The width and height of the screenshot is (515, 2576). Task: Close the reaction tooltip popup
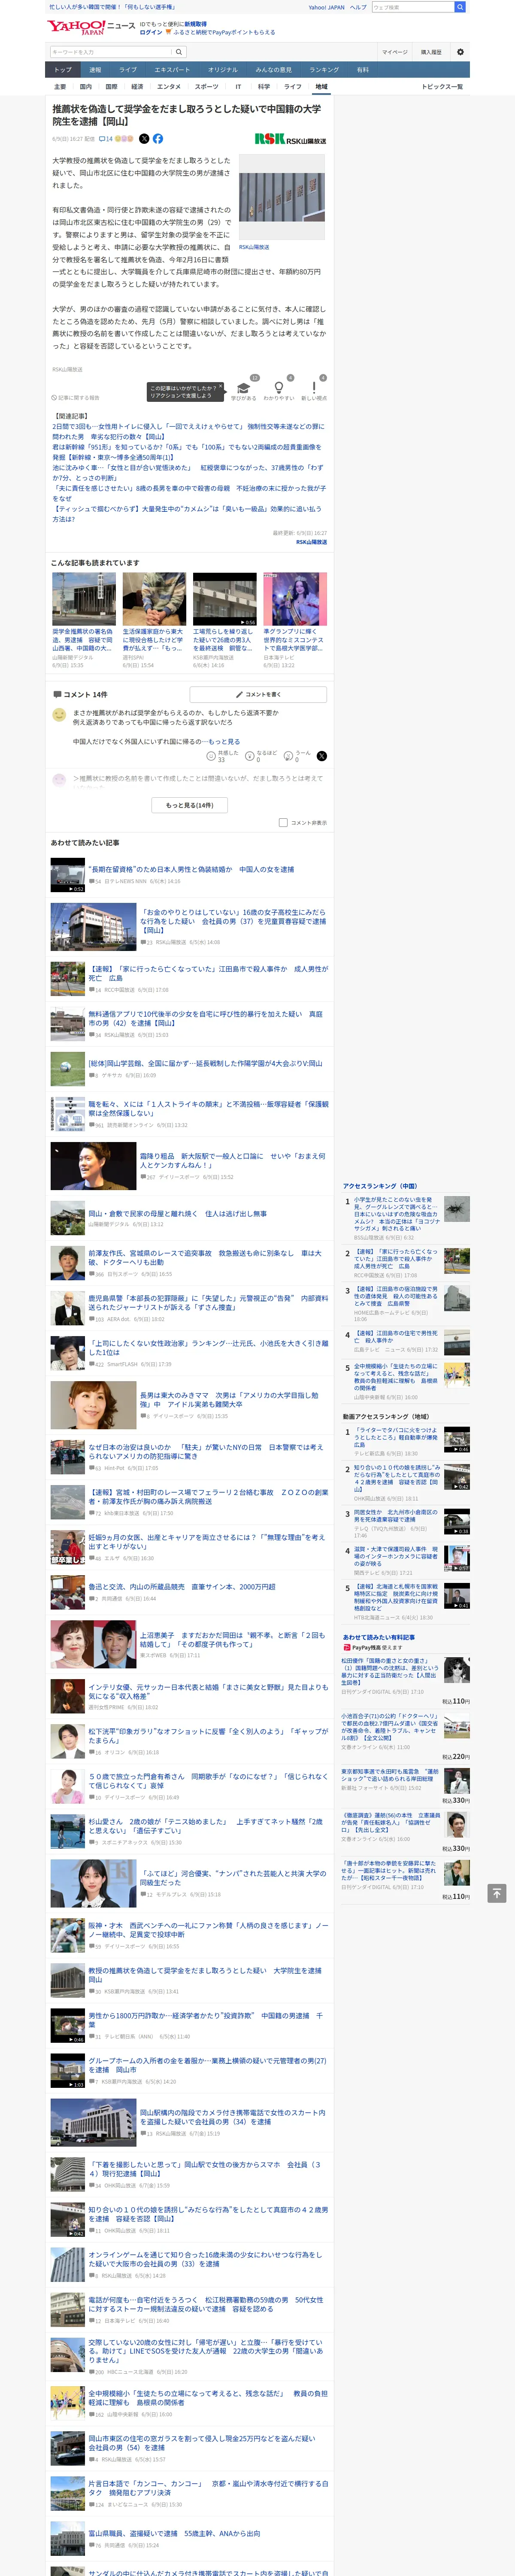pyautogui.click(x=222, y=385)
